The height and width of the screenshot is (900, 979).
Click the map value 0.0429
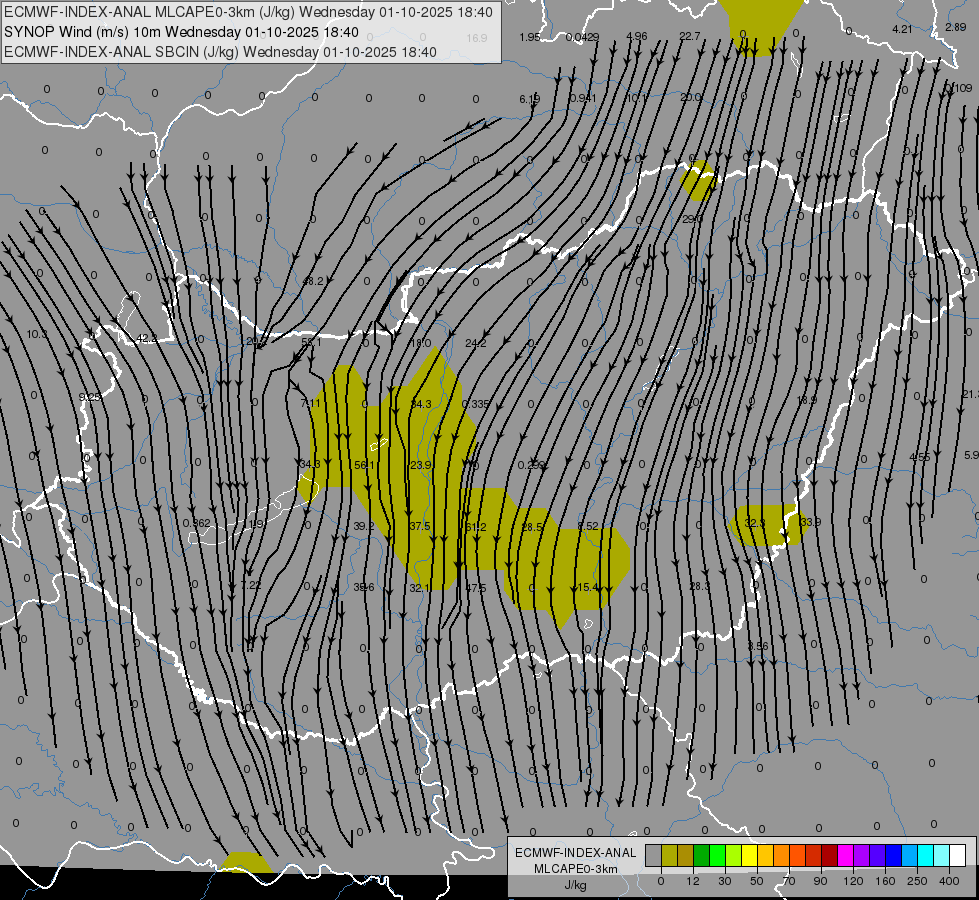click(583, 37)
